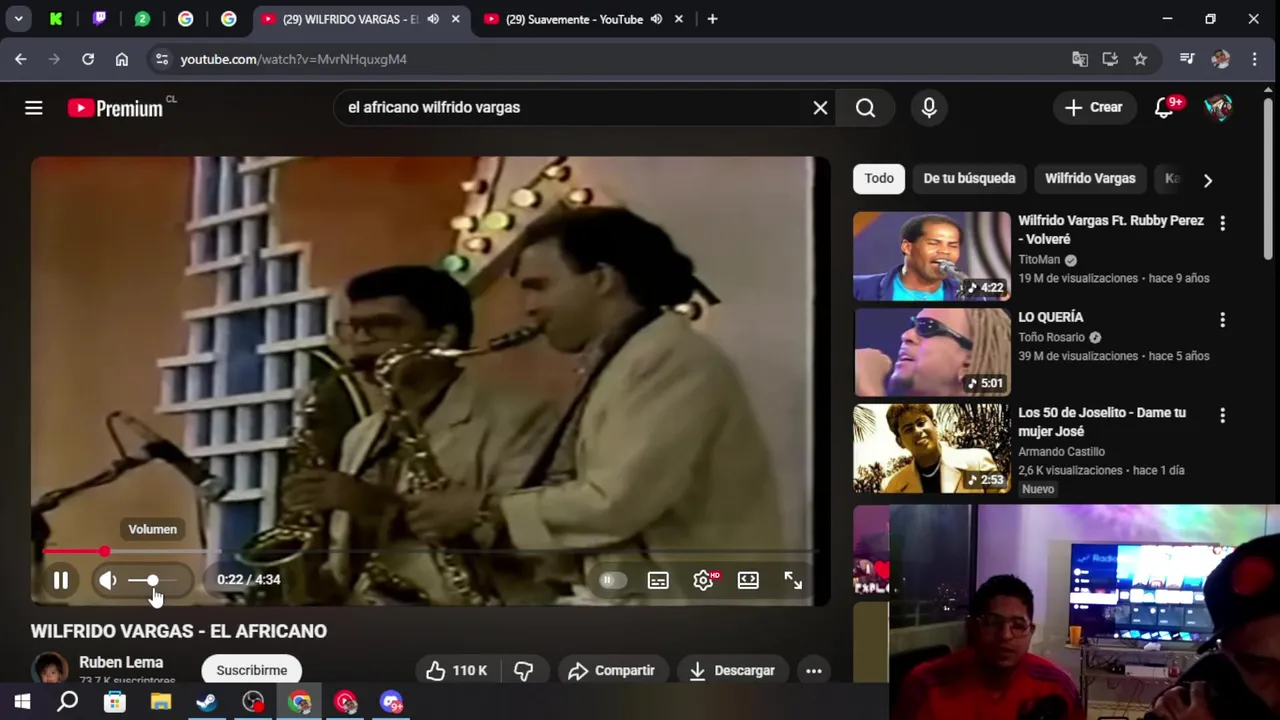This screenshot has height=720, width=1280.
Task: Click the Toño Rosario channel name
Action: pyautogui.click(x=1051, y=337)
